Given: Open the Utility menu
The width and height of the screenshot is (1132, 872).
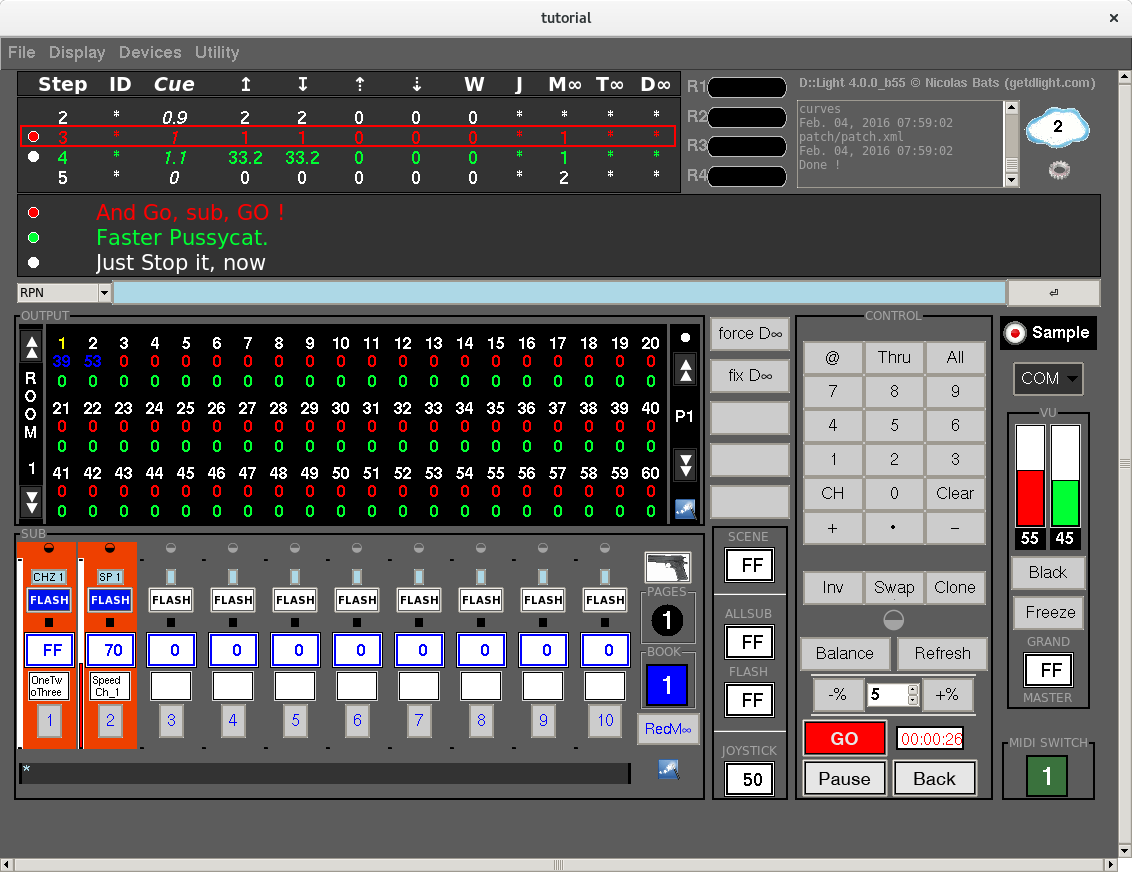Looking at the screenshot, I should point(217,52).
